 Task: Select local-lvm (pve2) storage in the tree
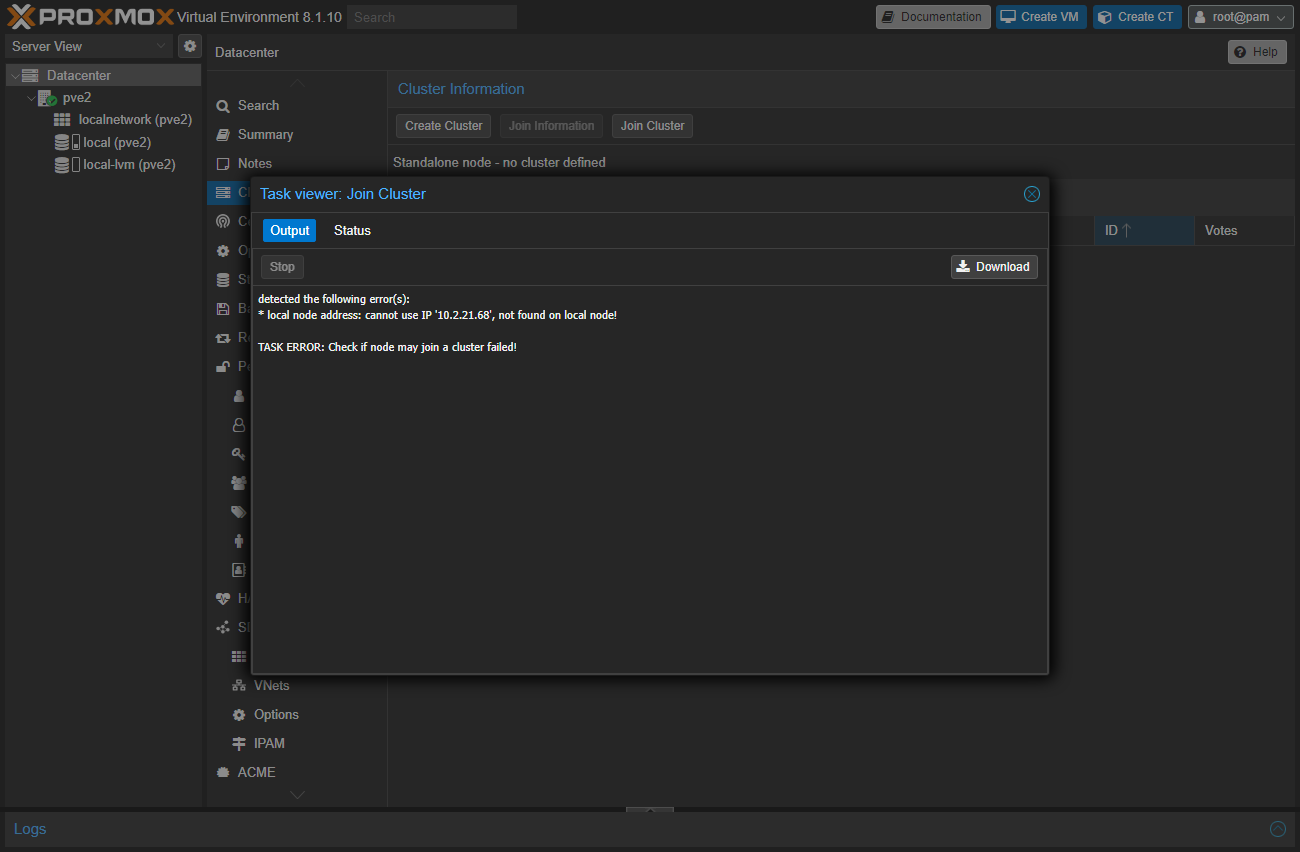[x=129, y=164]
